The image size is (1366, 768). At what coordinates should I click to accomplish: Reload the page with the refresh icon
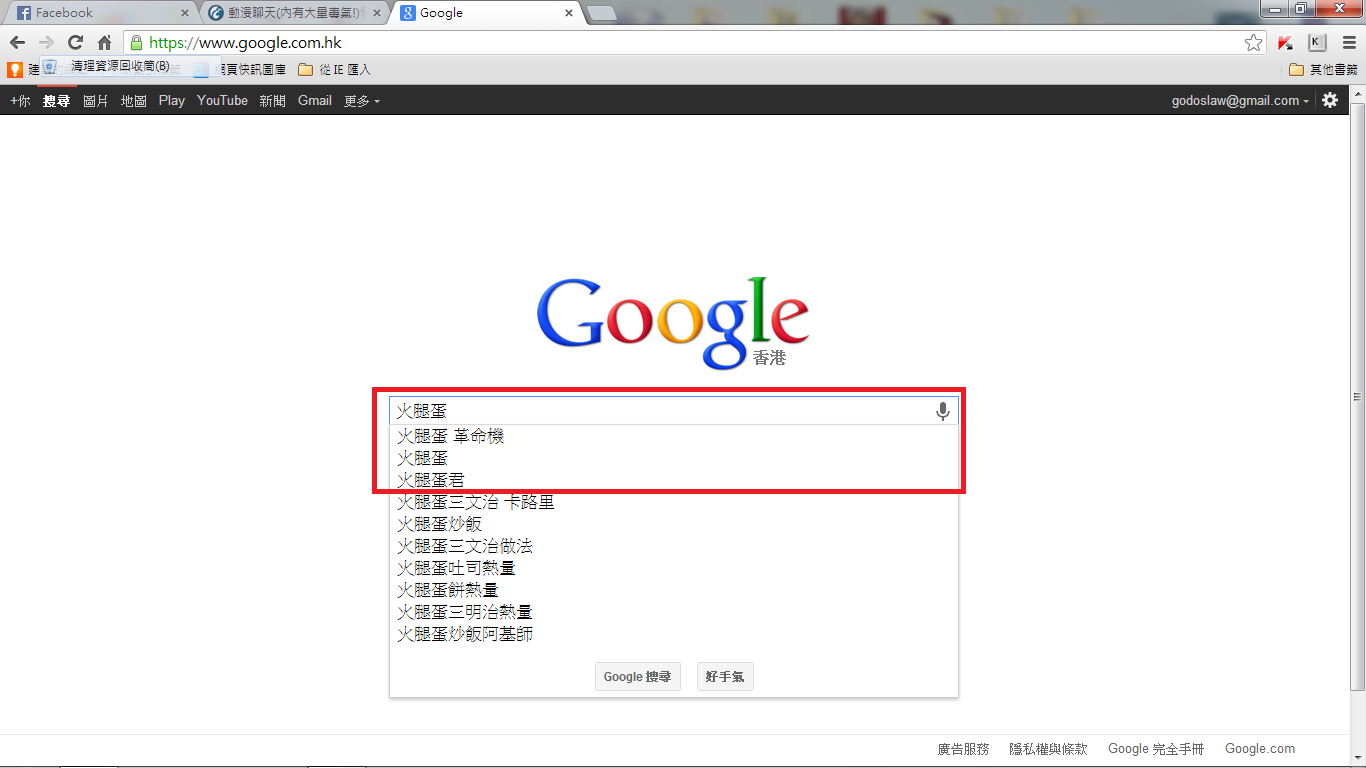[75, 42]
